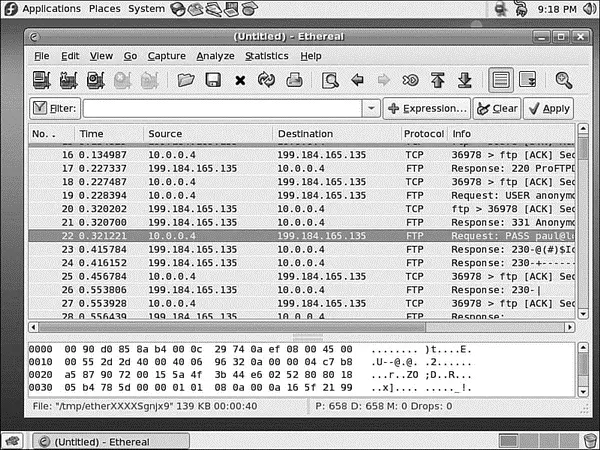Open the Go menu
The image size is (600, 450).
[x=130, y=56]
